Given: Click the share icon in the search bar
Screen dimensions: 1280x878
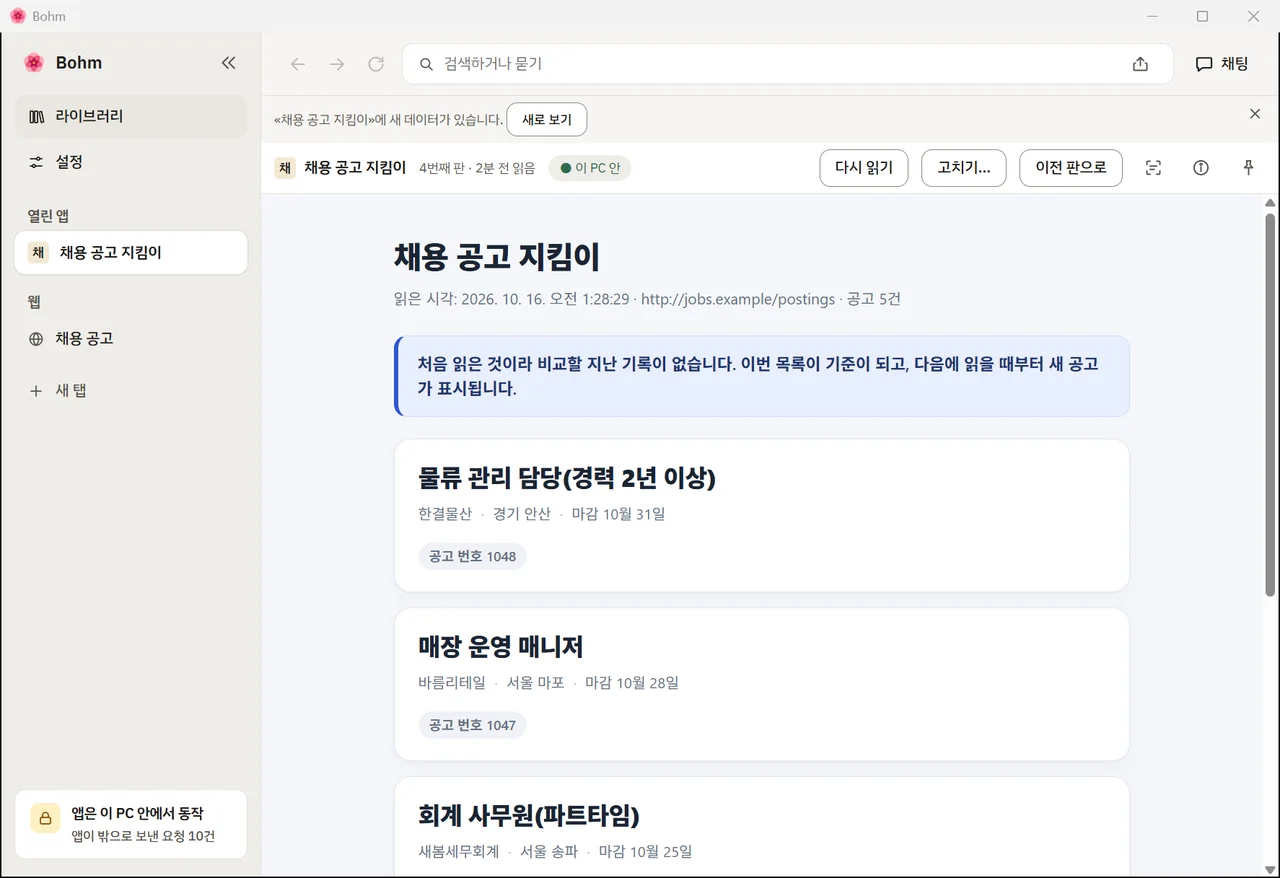Looking at the screenshot, I should pyautogui.click(x=1140, y=64).
